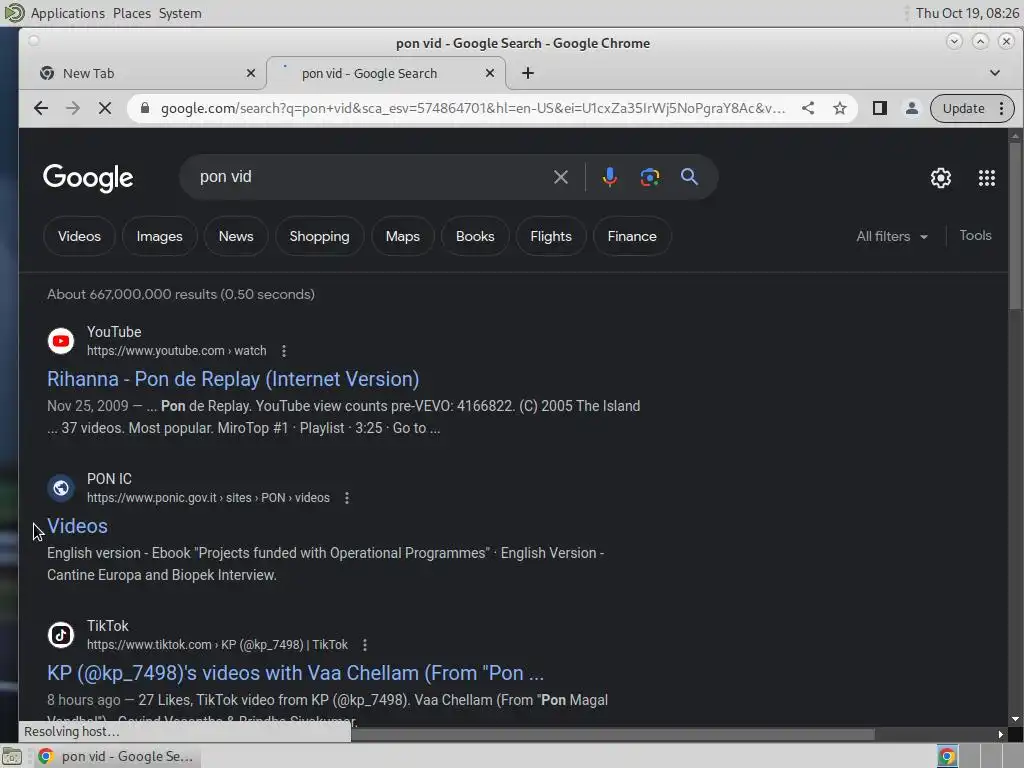Click the right arrow of the horizontal scrollbar
This screenshot has height=768, width=1024.
tap(1000, 735)
